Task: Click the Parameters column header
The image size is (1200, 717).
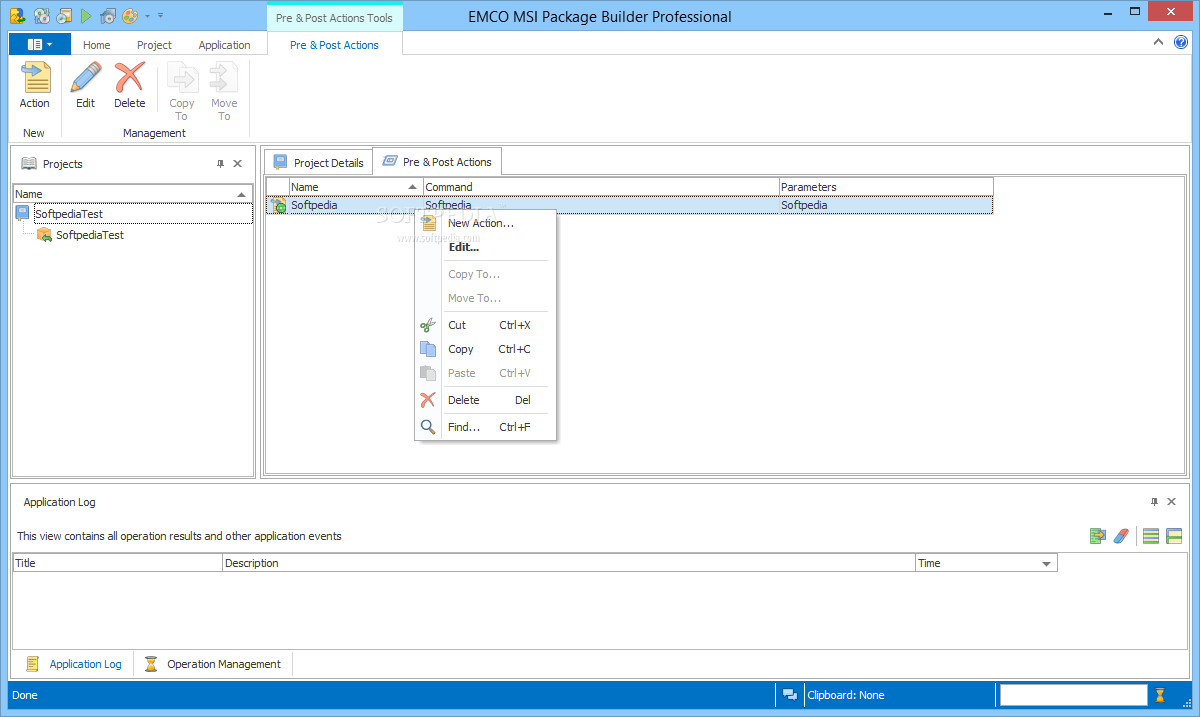Action: point(886,187)
